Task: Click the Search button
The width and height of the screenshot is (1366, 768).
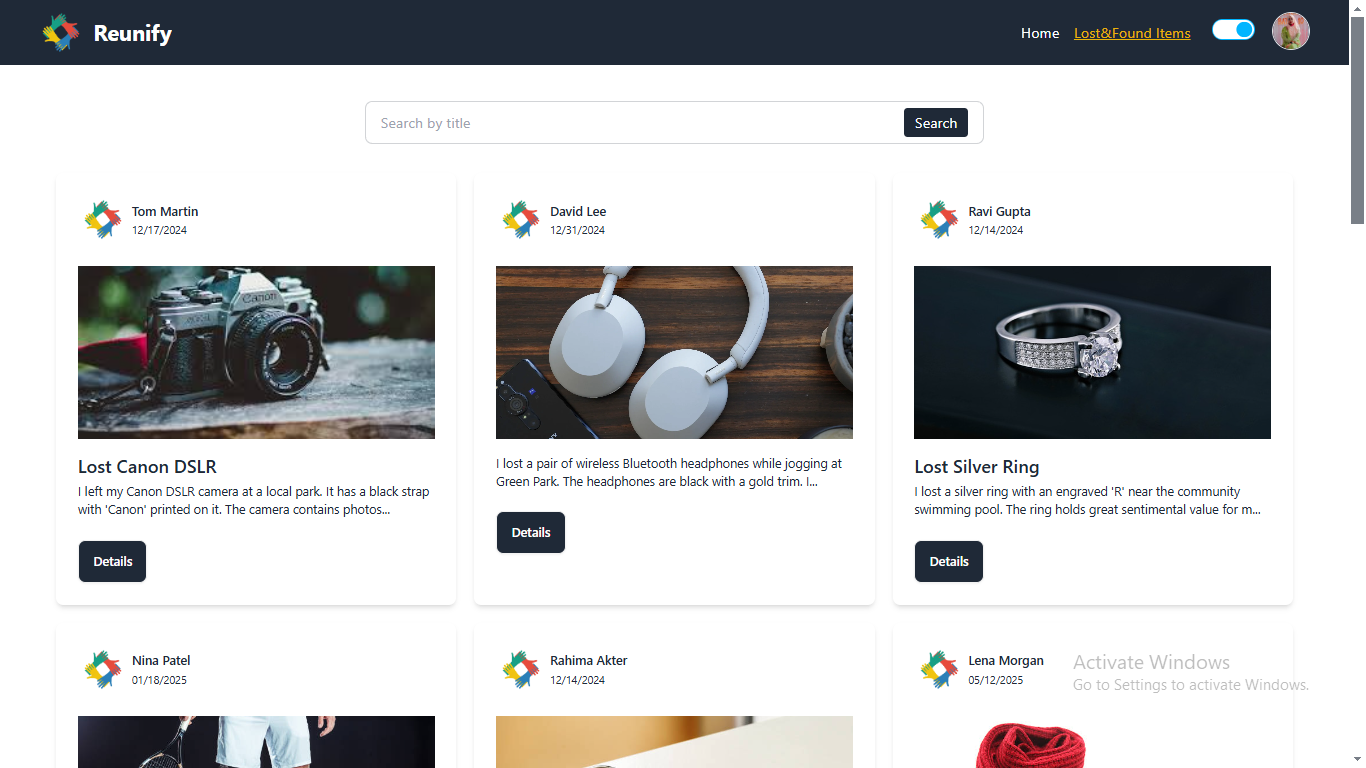Action: click(x=936, y=123)
